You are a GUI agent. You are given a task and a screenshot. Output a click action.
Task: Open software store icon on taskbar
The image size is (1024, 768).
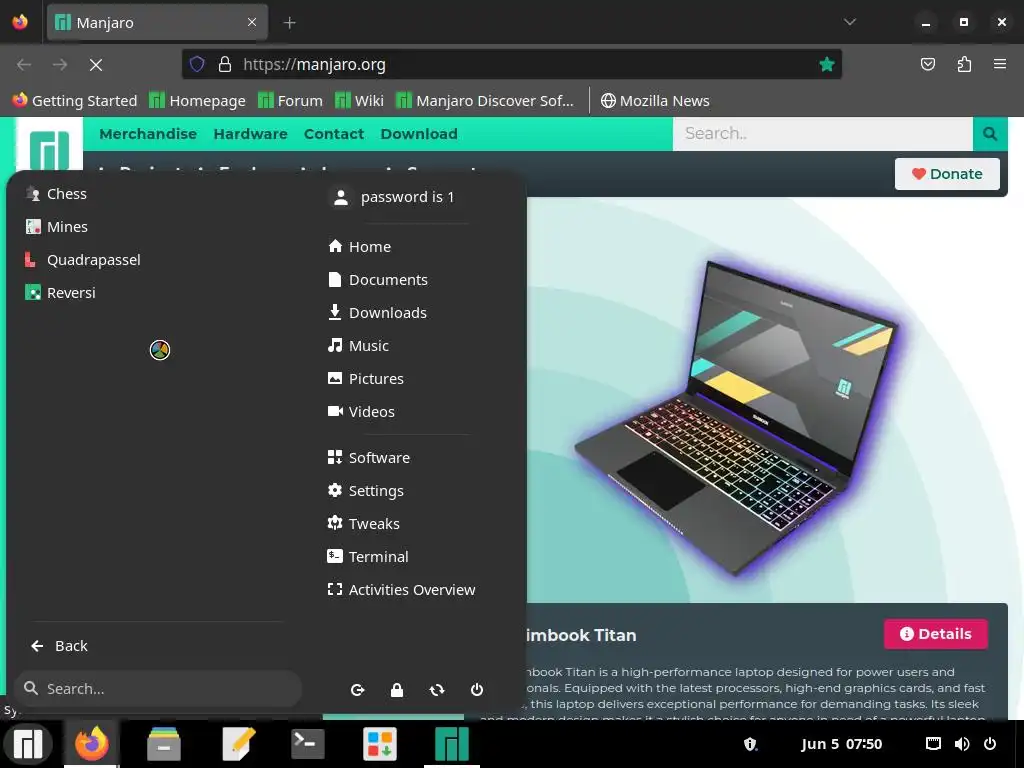(380, 744)
